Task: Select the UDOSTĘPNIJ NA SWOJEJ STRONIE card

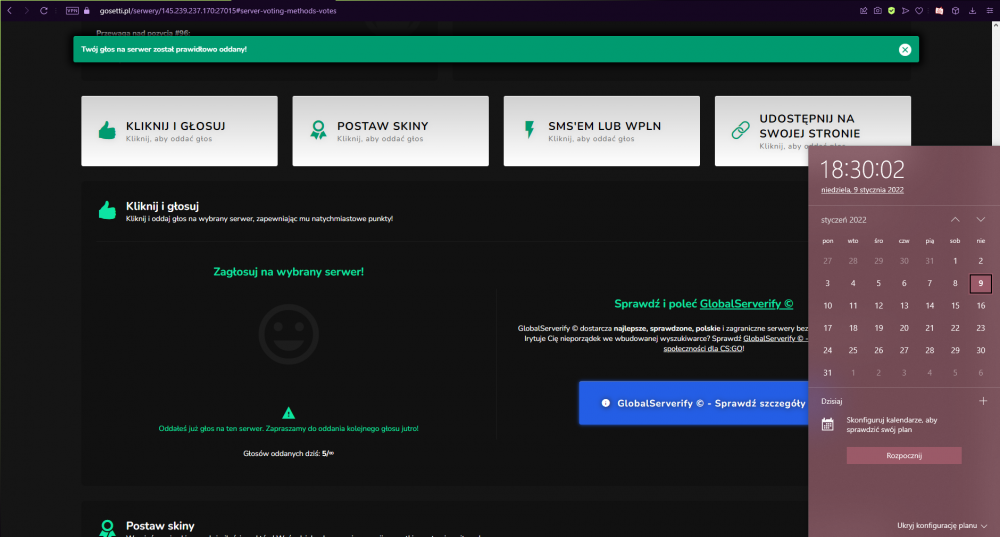Action: coord(812,131)
